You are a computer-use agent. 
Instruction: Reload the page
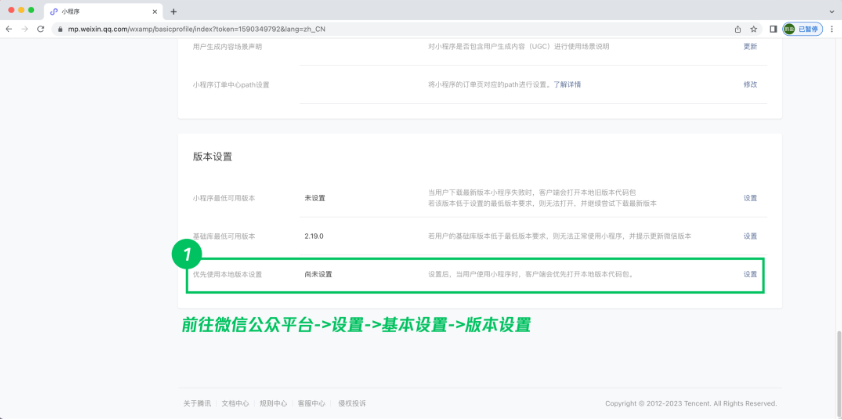(40, 29)
